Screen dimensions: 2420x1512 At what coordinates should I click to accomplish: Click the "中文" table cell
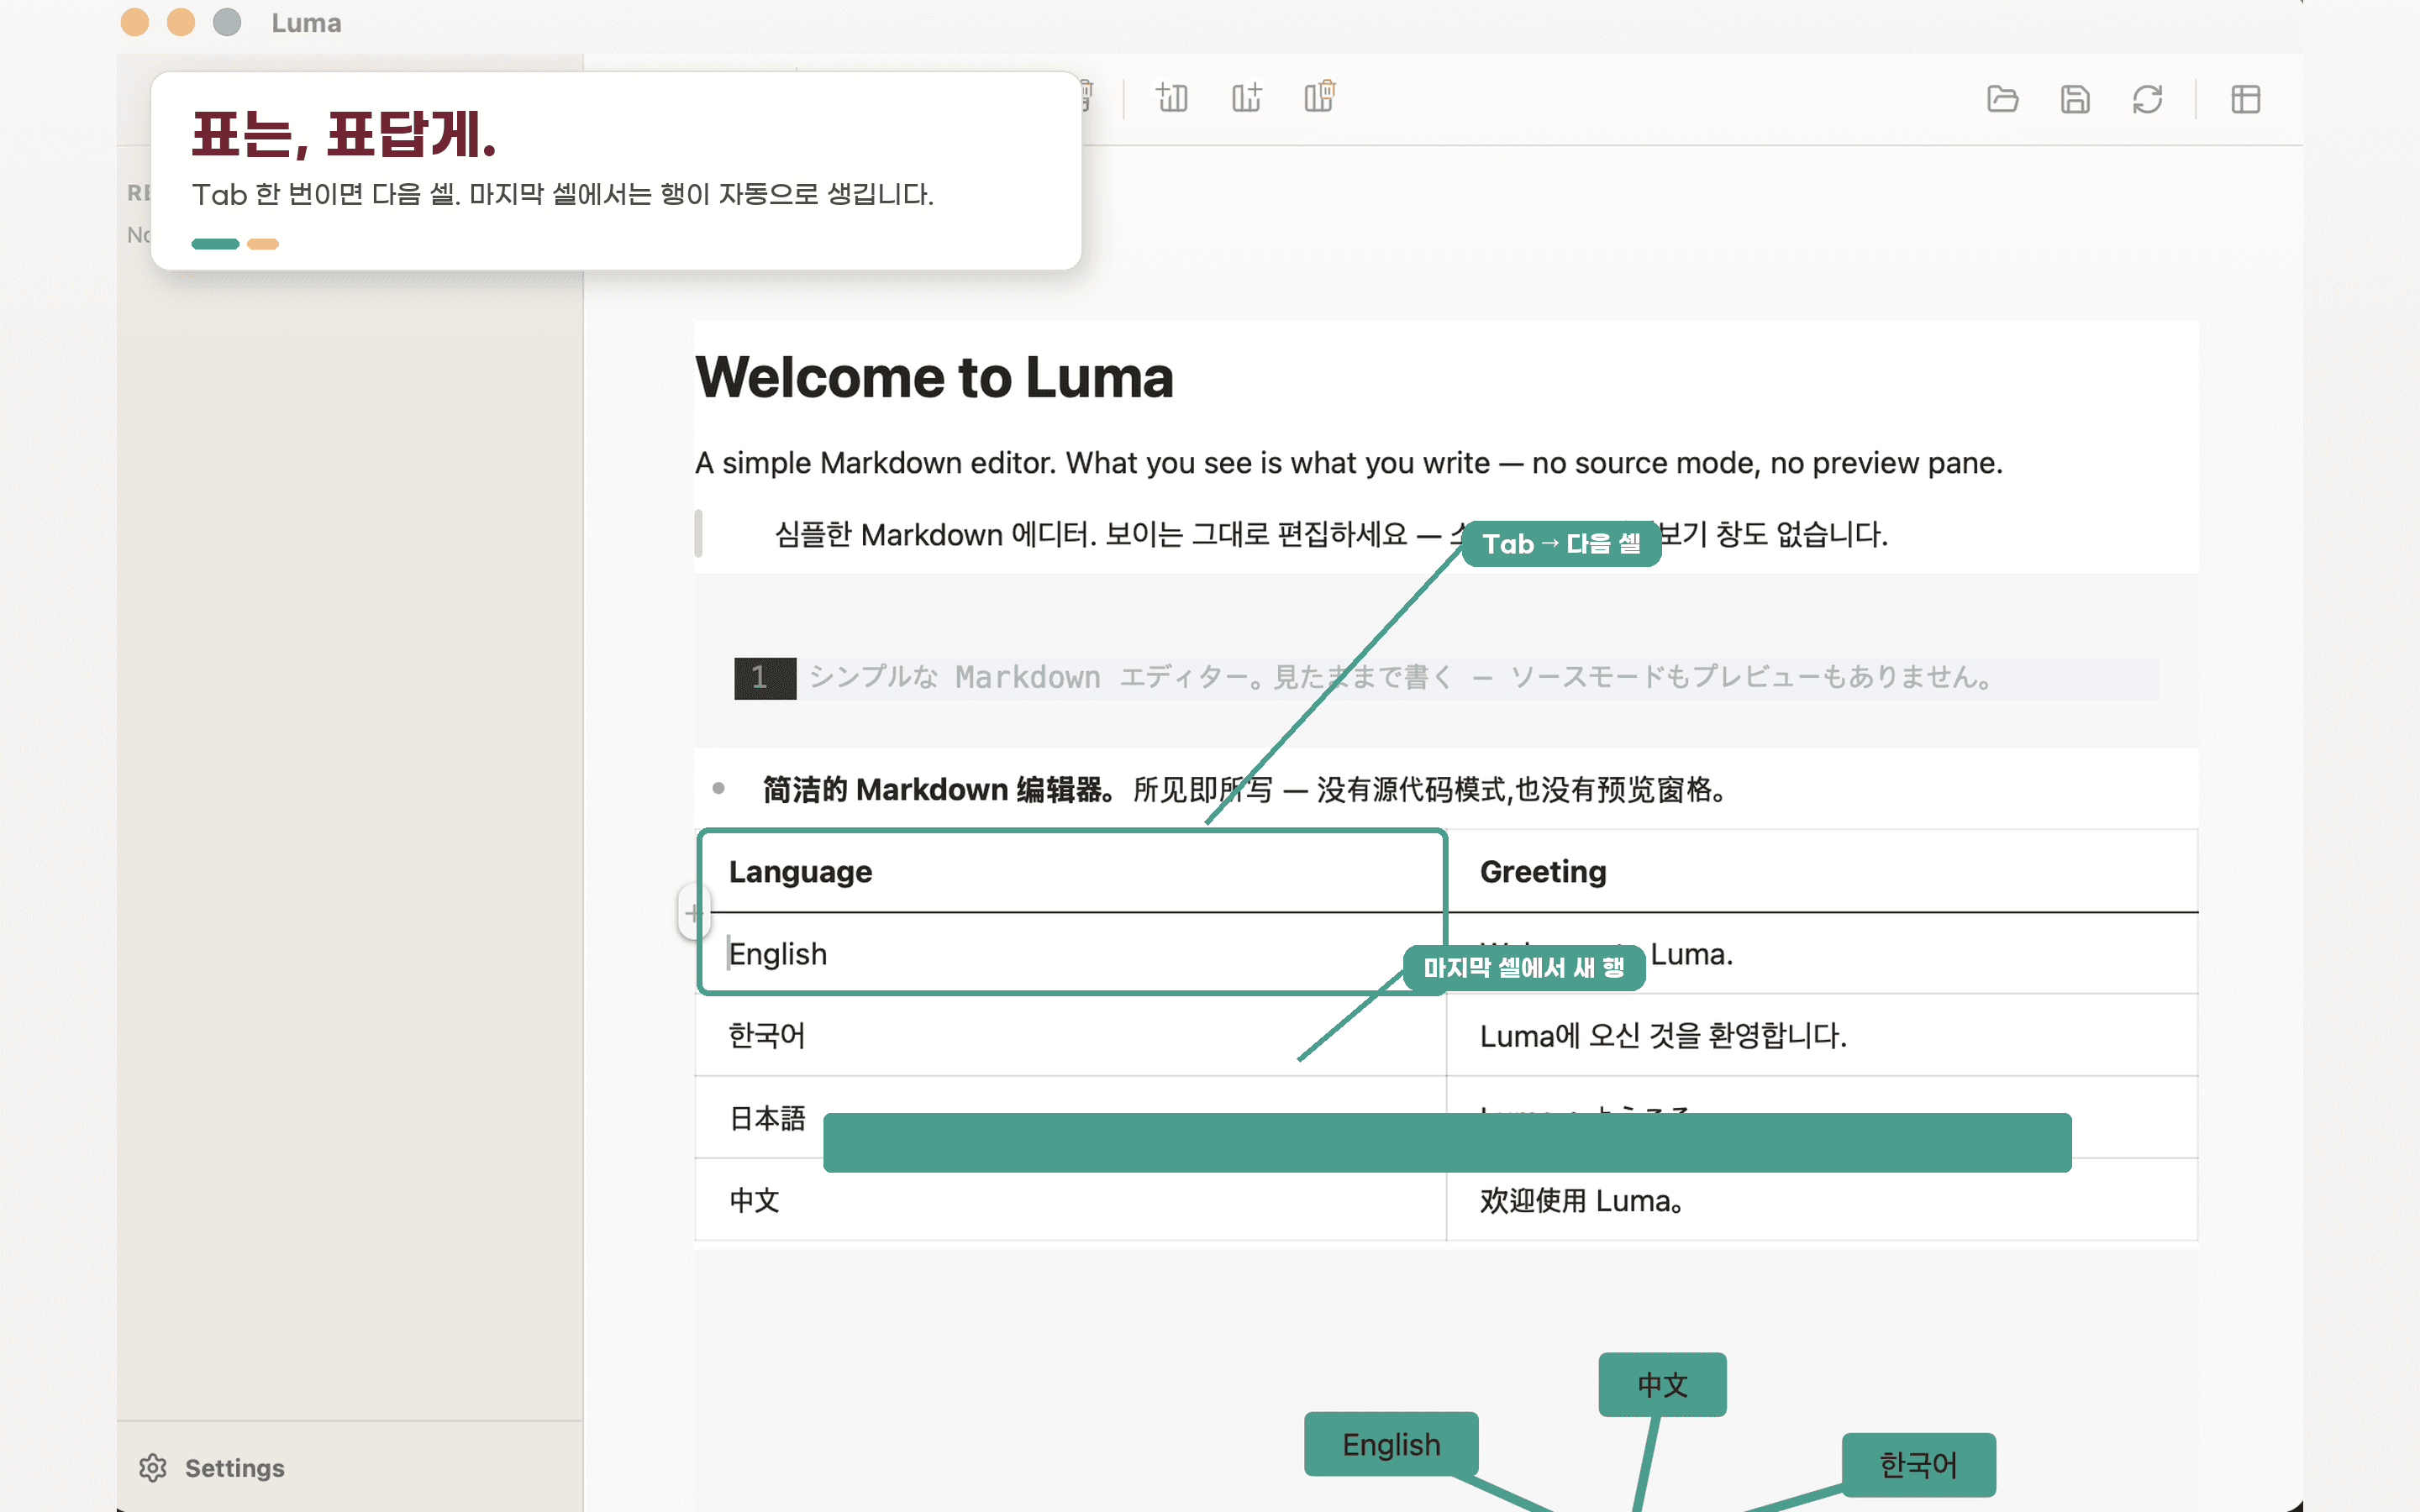tap(1071, 1200)
